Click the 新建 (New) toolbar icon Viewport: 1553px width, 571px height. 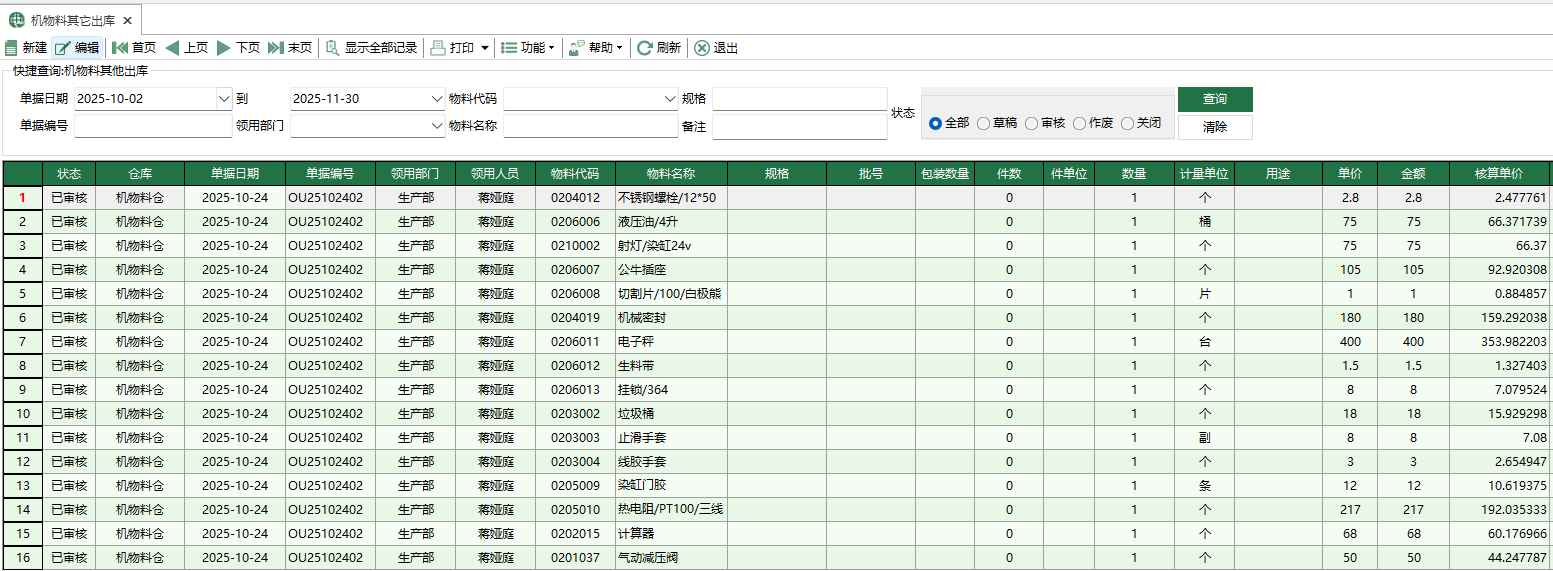(x=11, y=48)
